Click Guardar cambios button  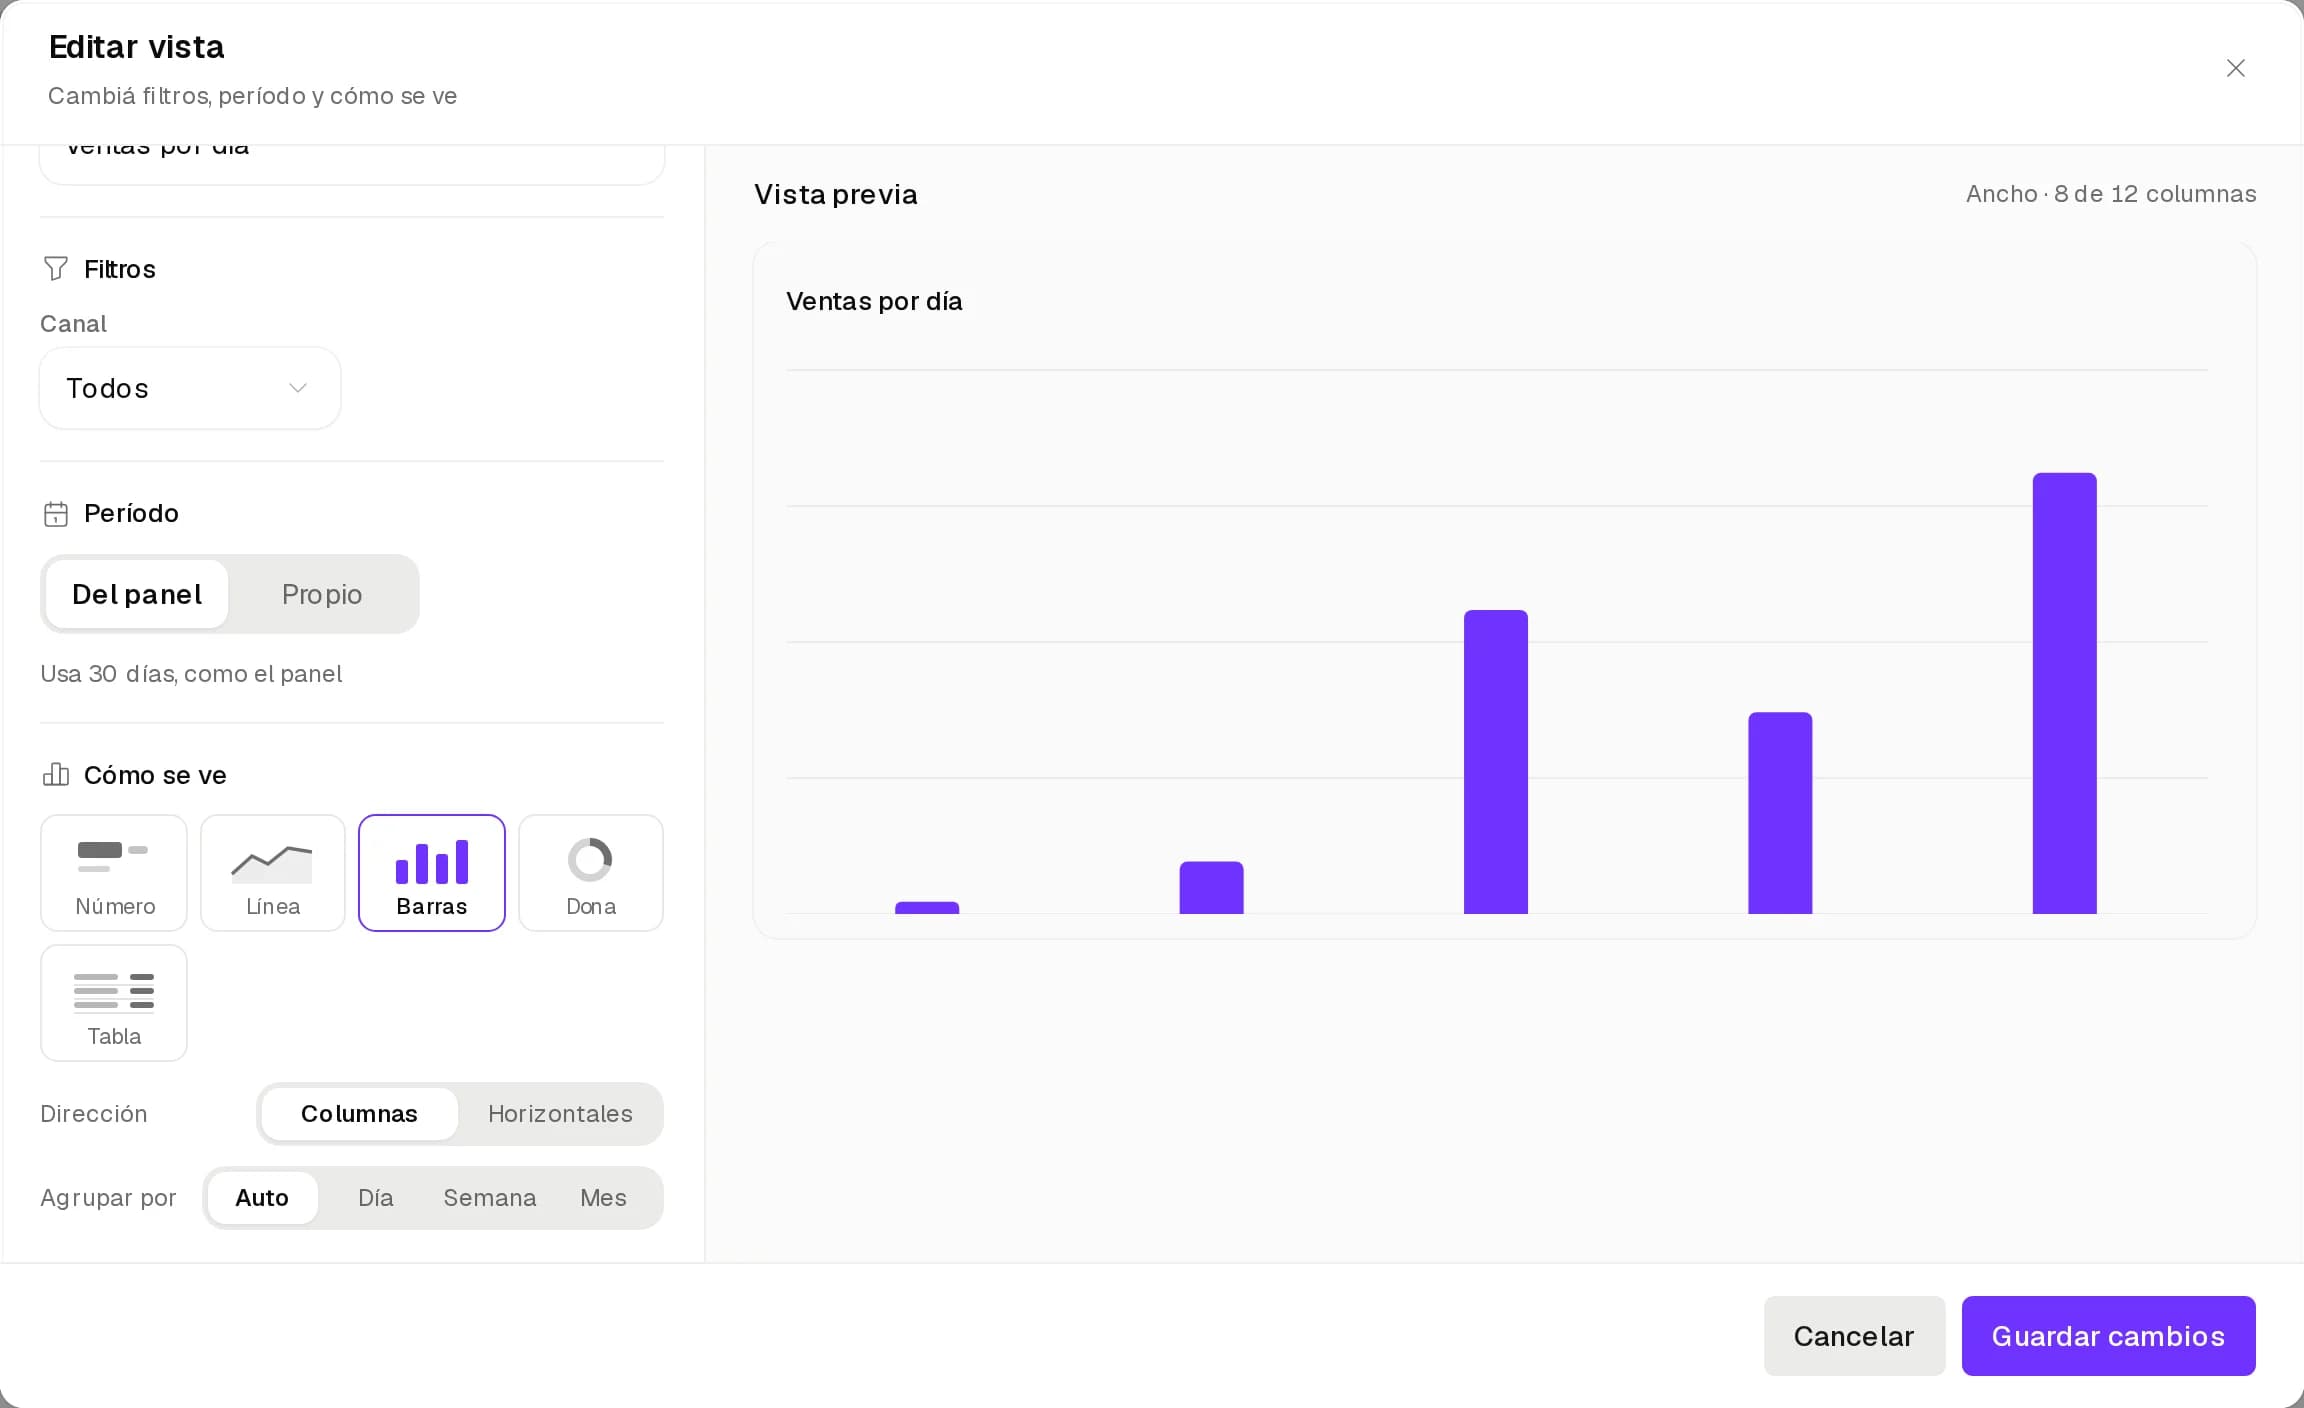coord(2108,1336)
